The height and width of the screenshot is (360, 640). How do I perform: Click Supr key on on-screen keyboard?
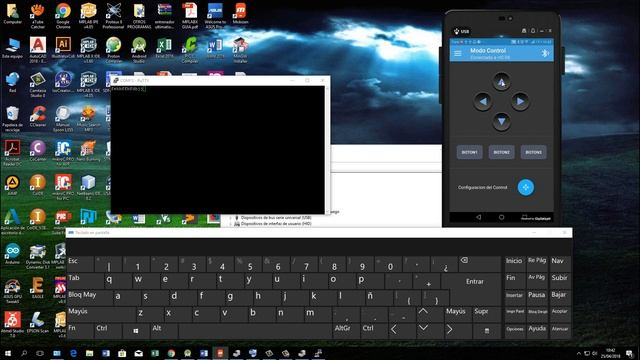486,315
